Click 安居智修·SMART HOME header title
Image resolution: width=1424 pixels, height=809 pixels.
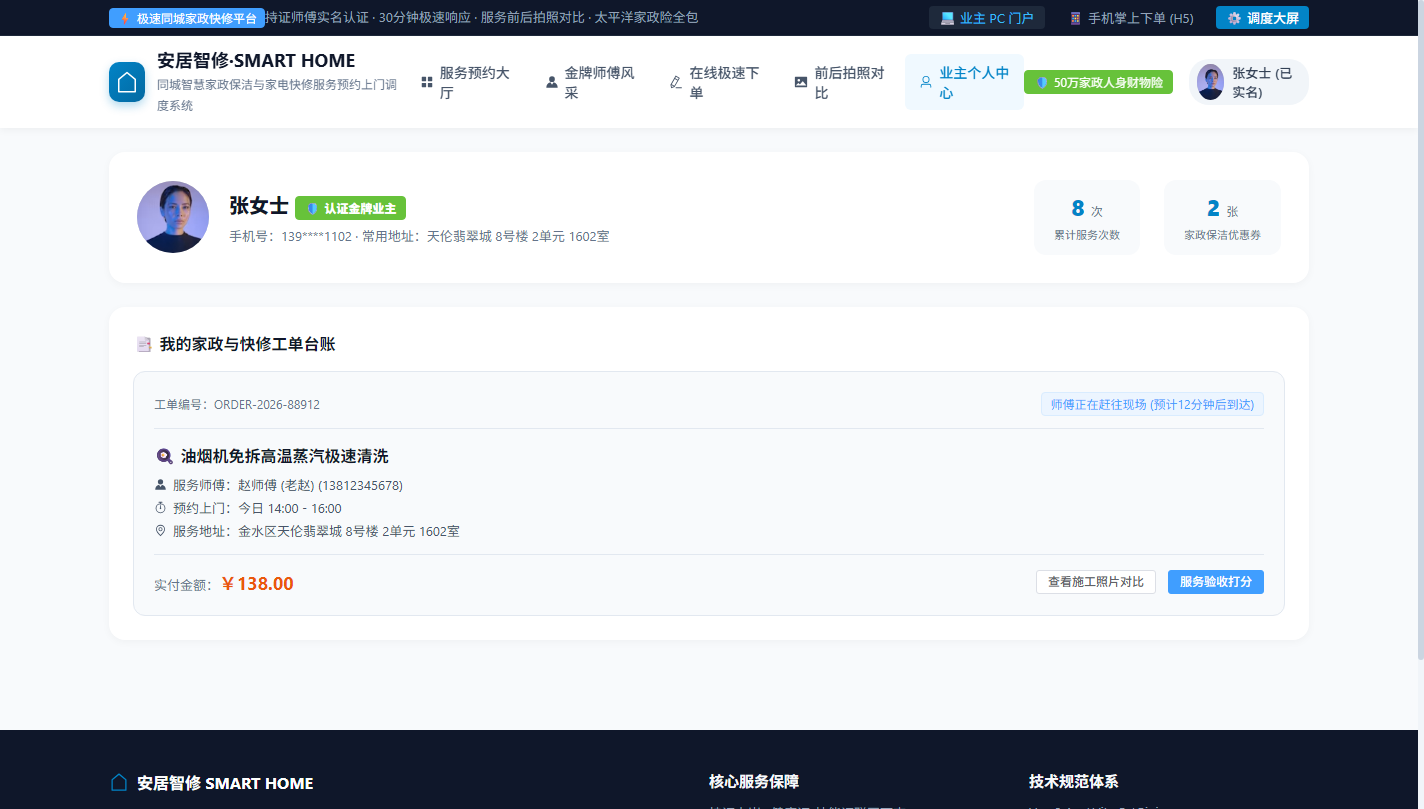tap(256, 61)
